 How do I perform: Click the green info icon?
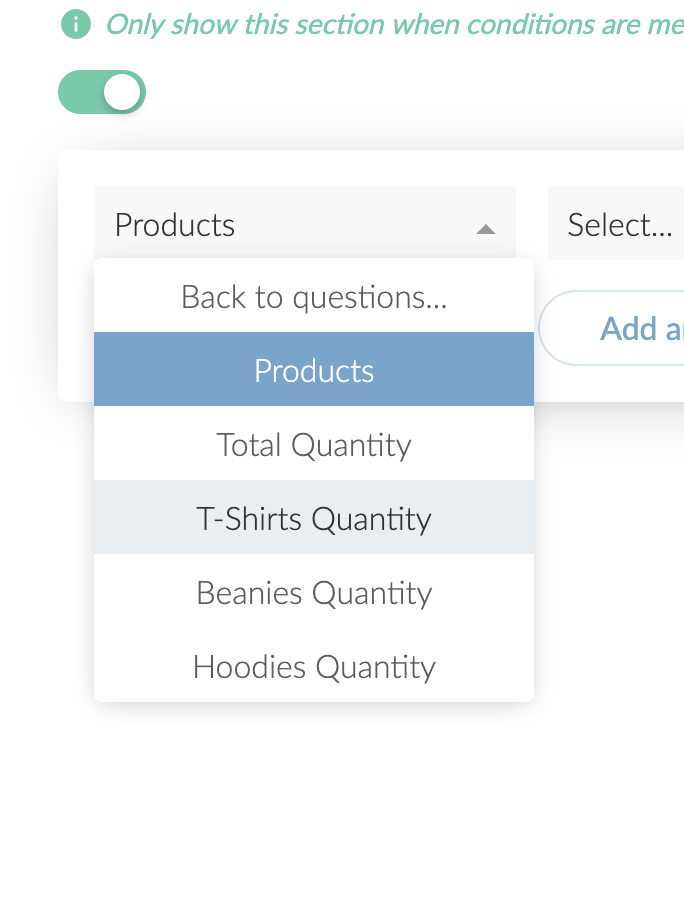point(77,24)
